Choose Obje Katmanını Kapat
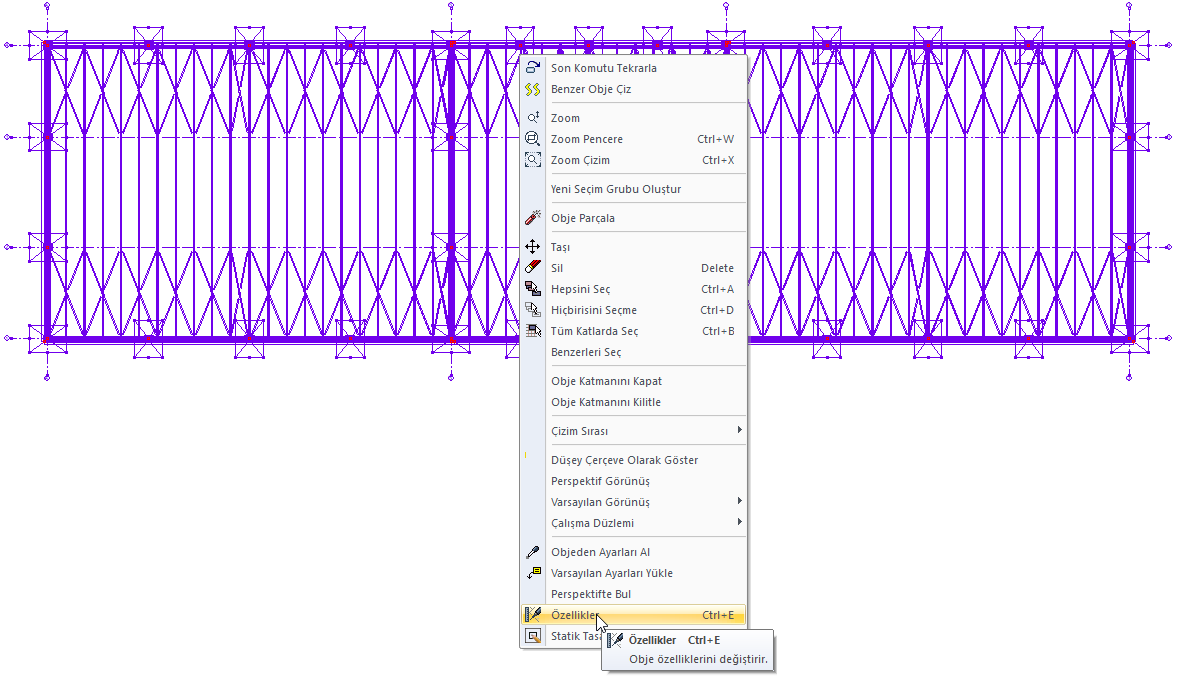Screen dimensions: 1178x677 click(x=633, y=381)
